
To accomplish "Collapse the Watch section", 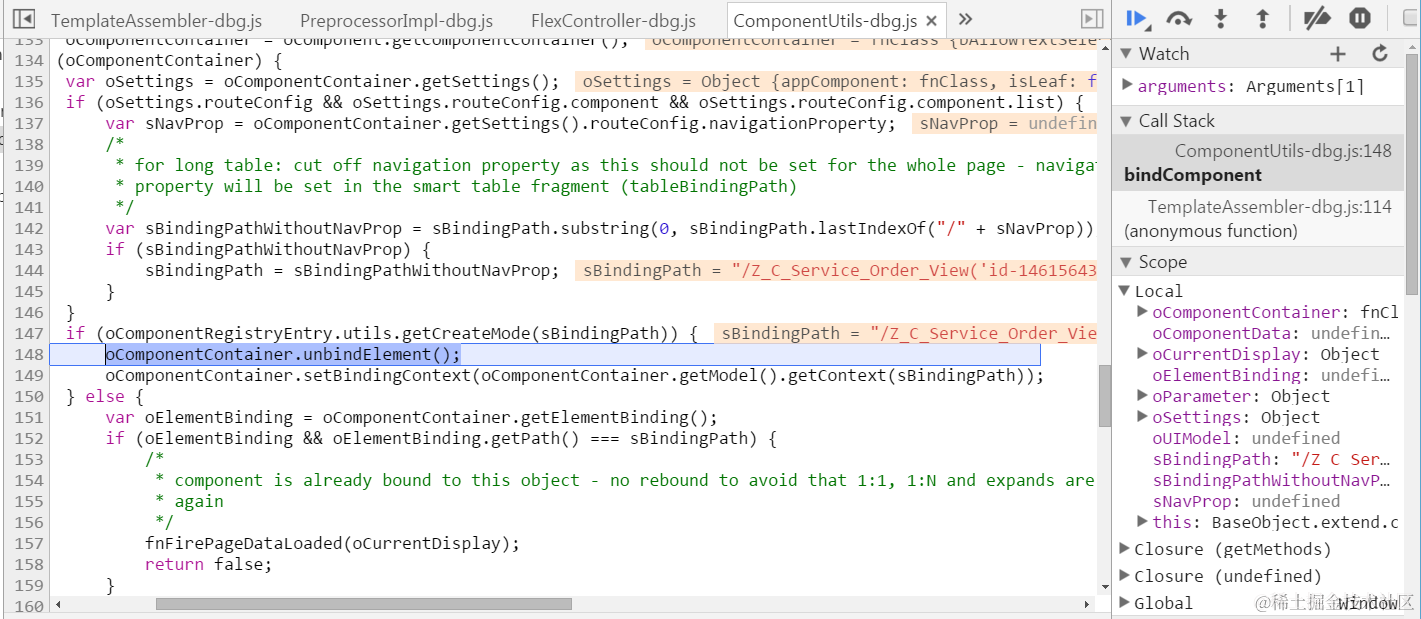I will click(x=1126, y=54).
